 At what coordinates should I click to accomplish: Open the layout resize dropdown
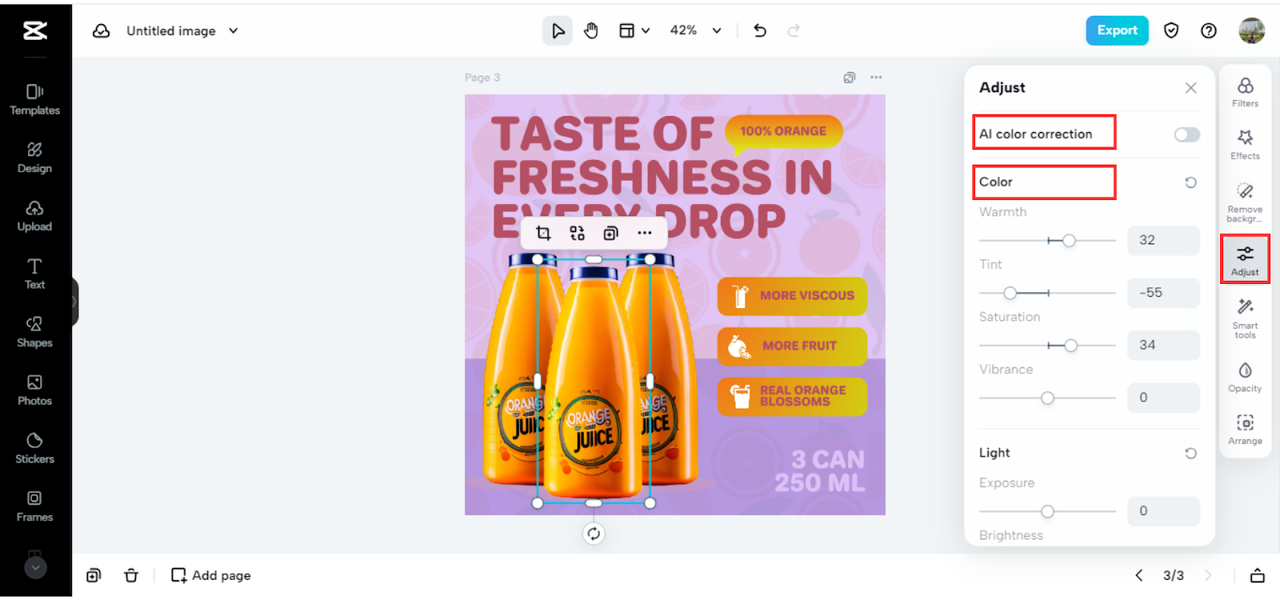pyautogui.click(x=634, y=31)
